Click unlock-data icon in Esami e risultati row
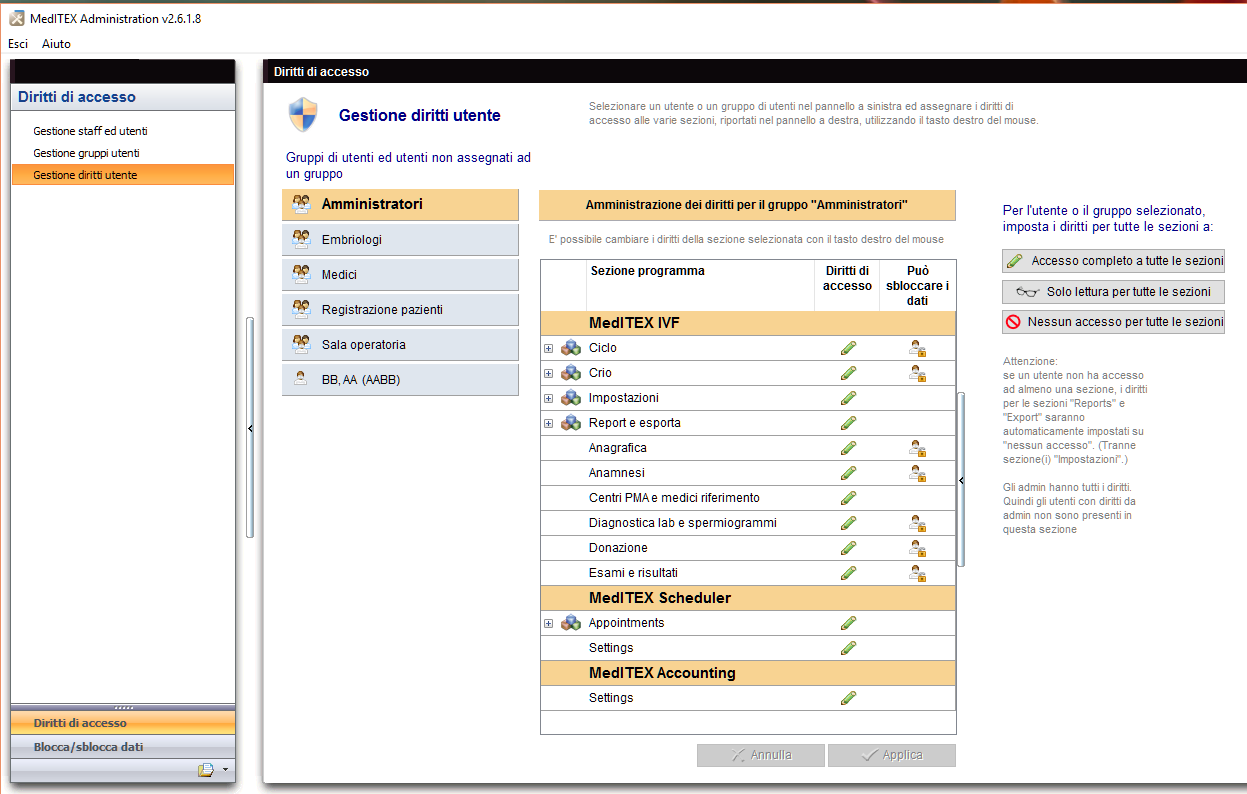Viewport: 1247px width, 794px height. (917, 573)
